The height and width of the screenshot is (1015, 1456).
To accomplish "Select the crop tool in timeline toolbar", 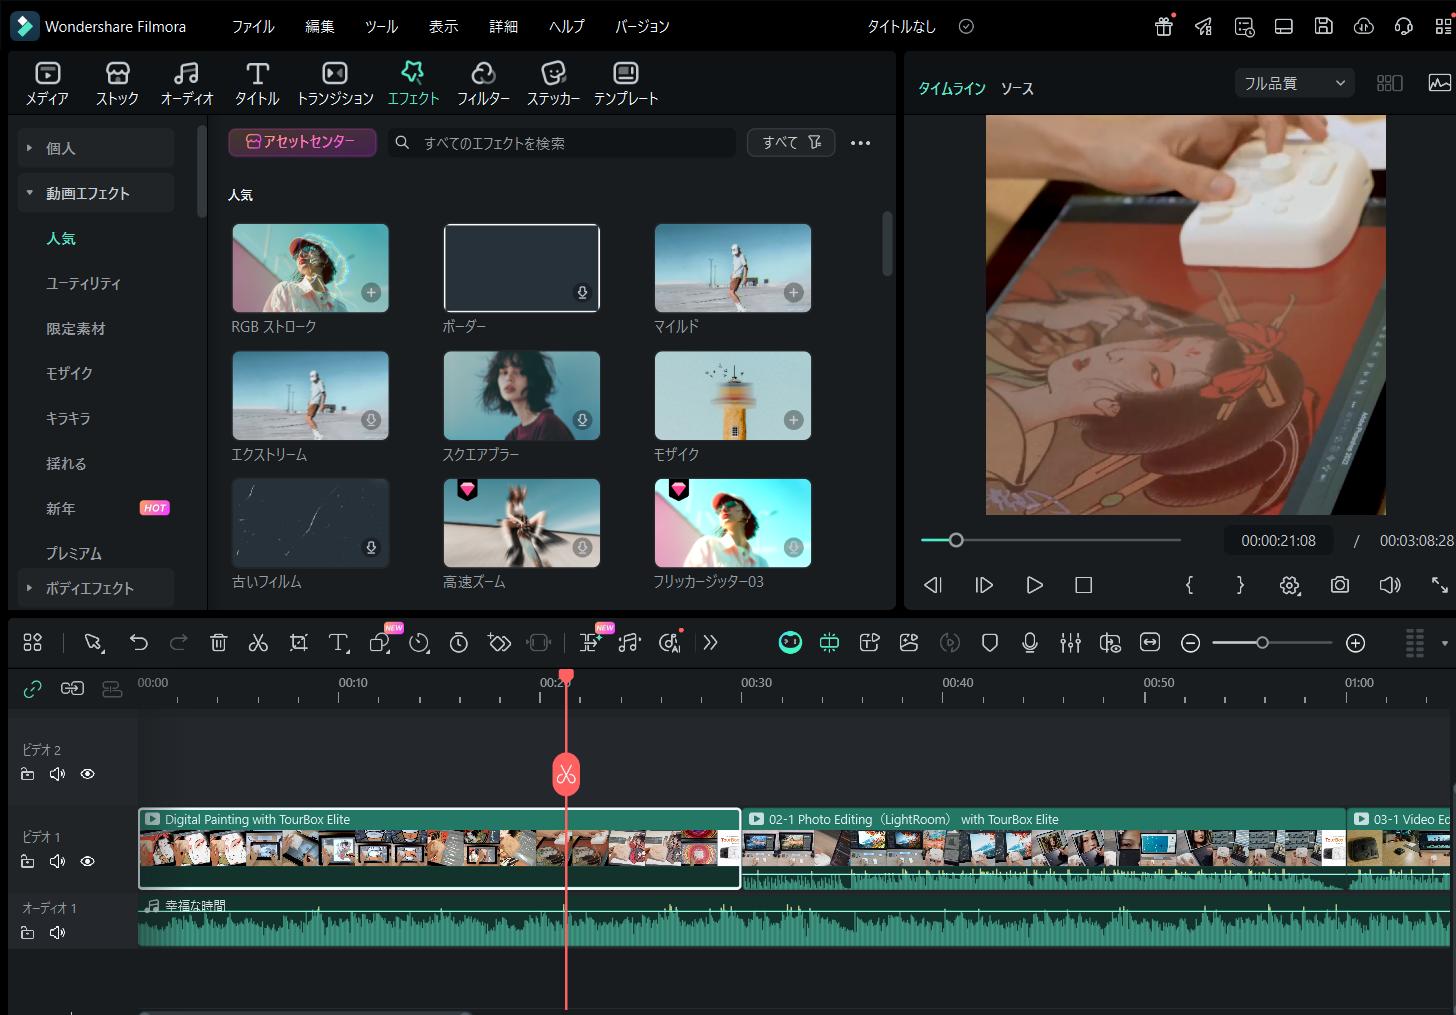I will tap(298, 643).
